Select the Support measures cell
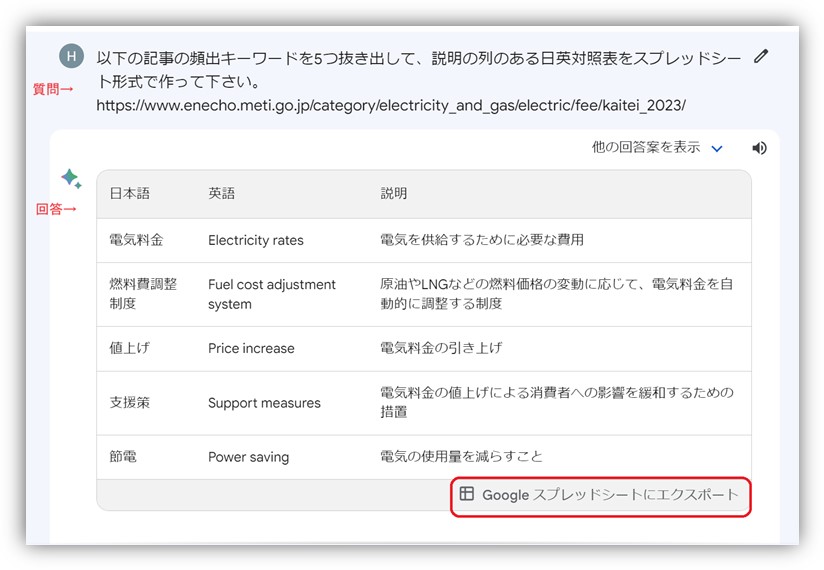 pos(264,403)
